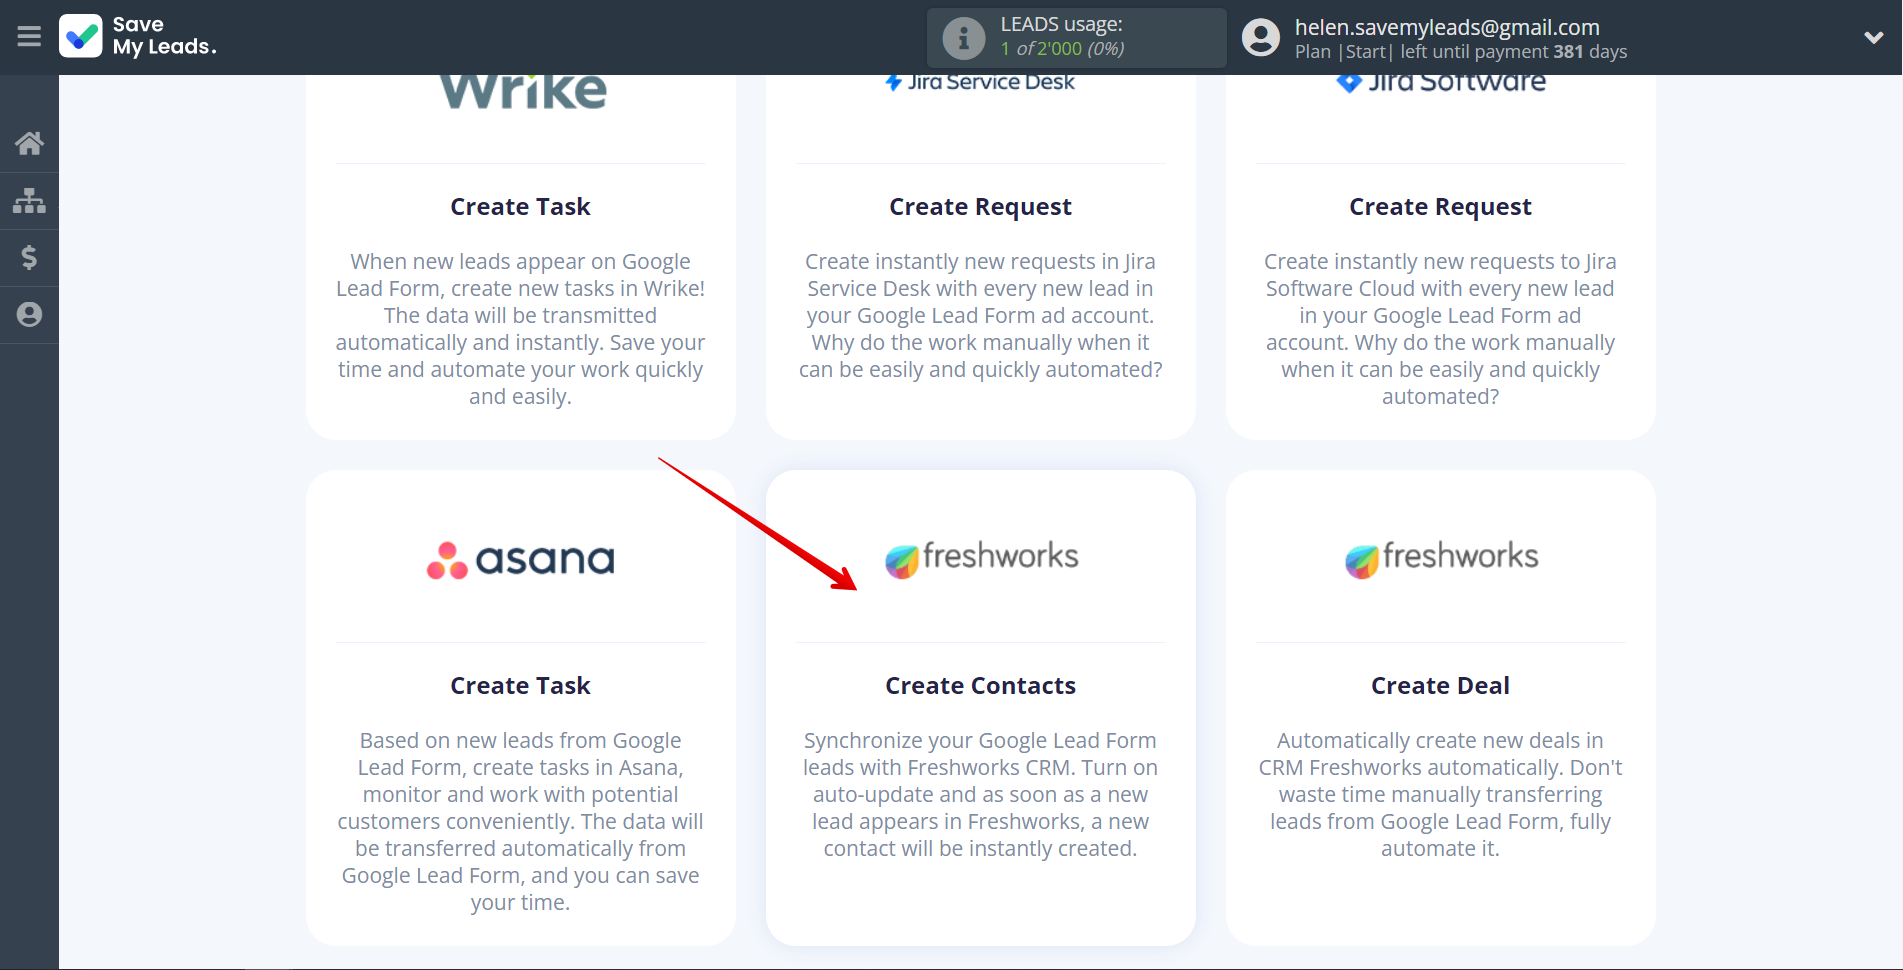This screenshot has height=970, width=1903.
Task: Click the Wrike logo on its card
Action: (x=522, y=92)
